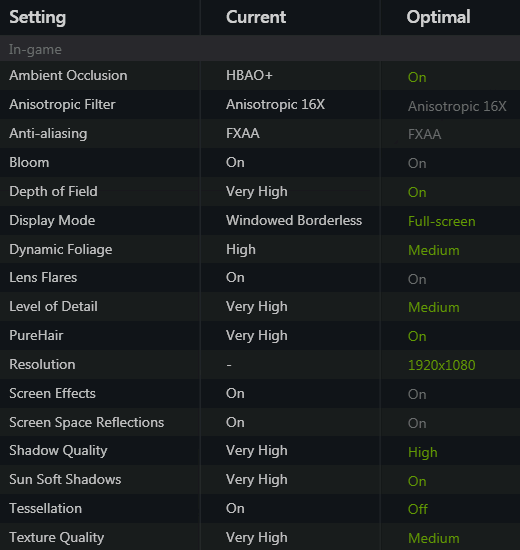Click the Current column header

coord(256,17)
